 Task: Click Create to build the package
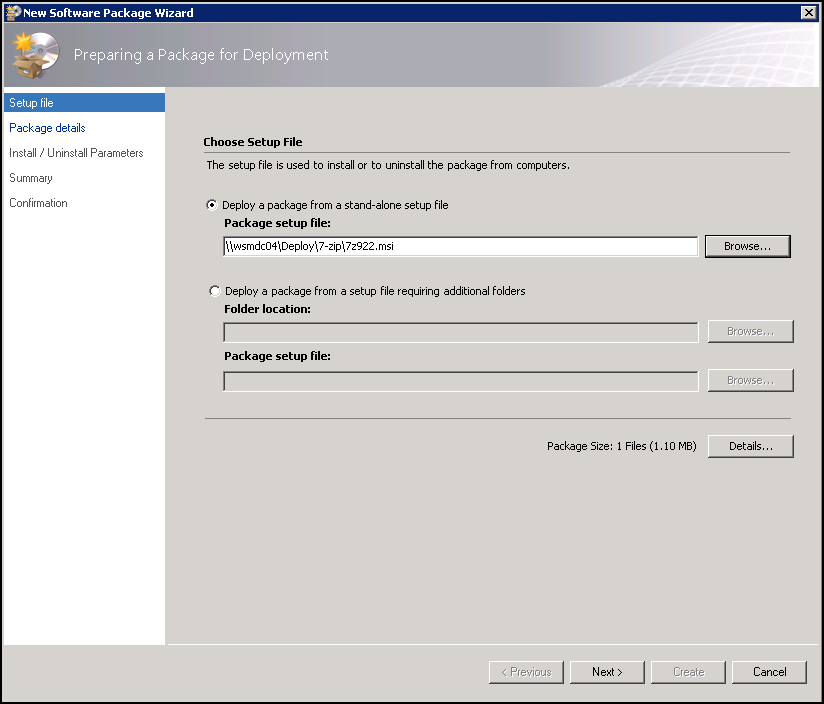coord(687,671)
